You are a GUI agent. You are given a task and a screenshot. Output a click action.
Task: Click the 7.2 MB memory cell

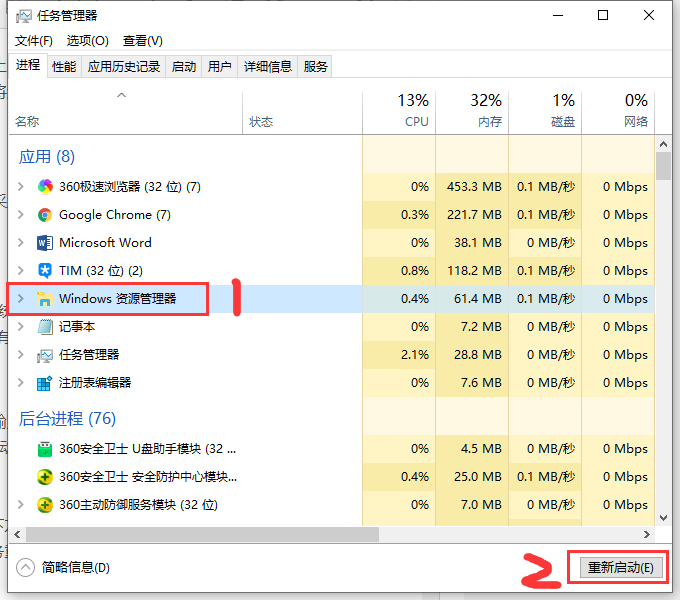(472, 326)
